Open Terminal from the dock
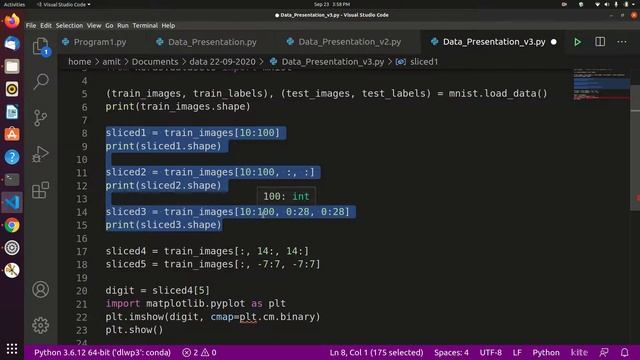 pyautogui.click(x=12, y=180)
